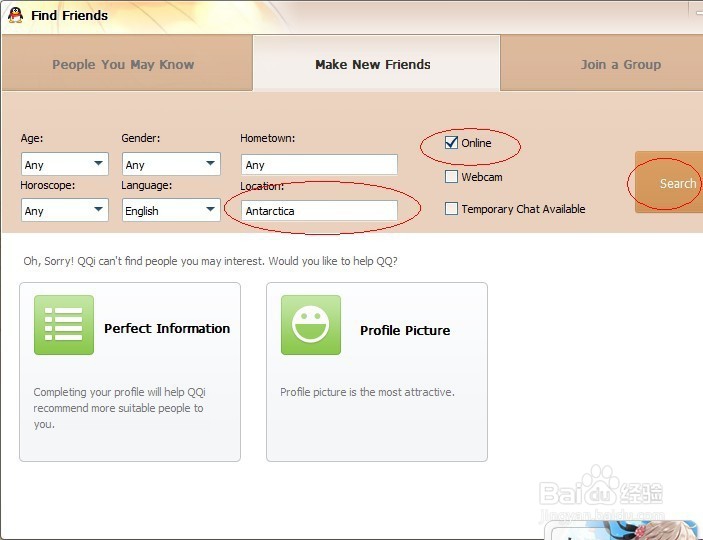703x540 pixels.
Task: Expand the Horoscope dropdown
Action: (65, 210)
